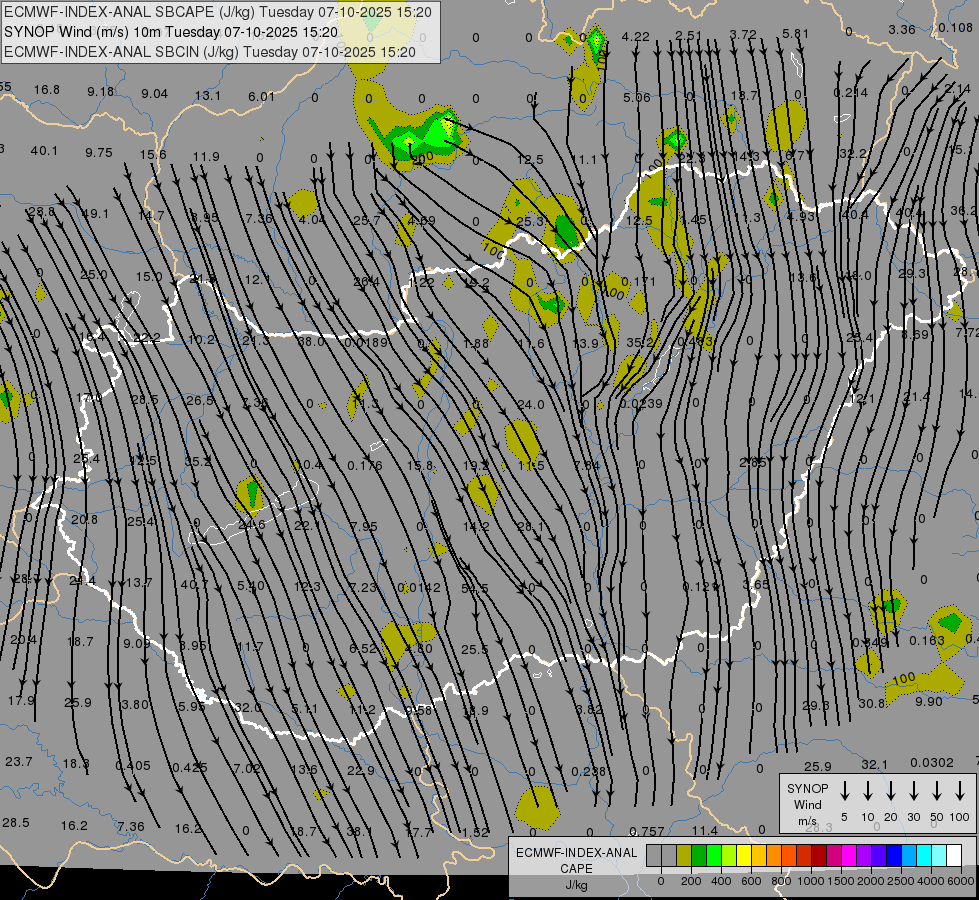
Task: Click the SBCAPE layer title line
Action: (219, 12)
